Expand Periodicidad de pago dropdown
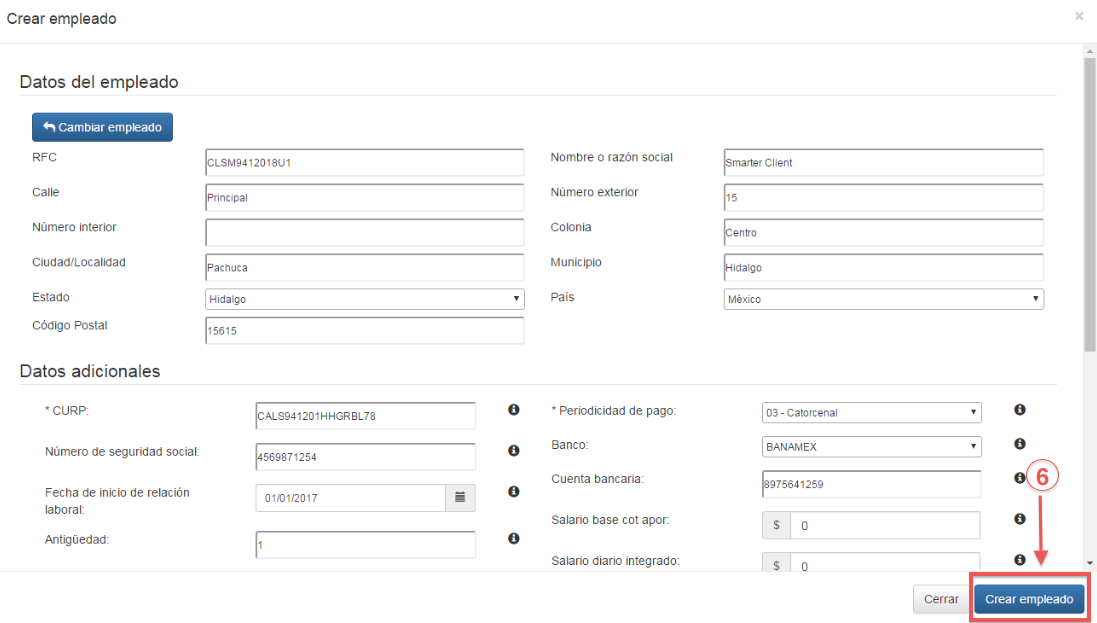Viewport: 1097px width, 623px height. tap(872, 412)
